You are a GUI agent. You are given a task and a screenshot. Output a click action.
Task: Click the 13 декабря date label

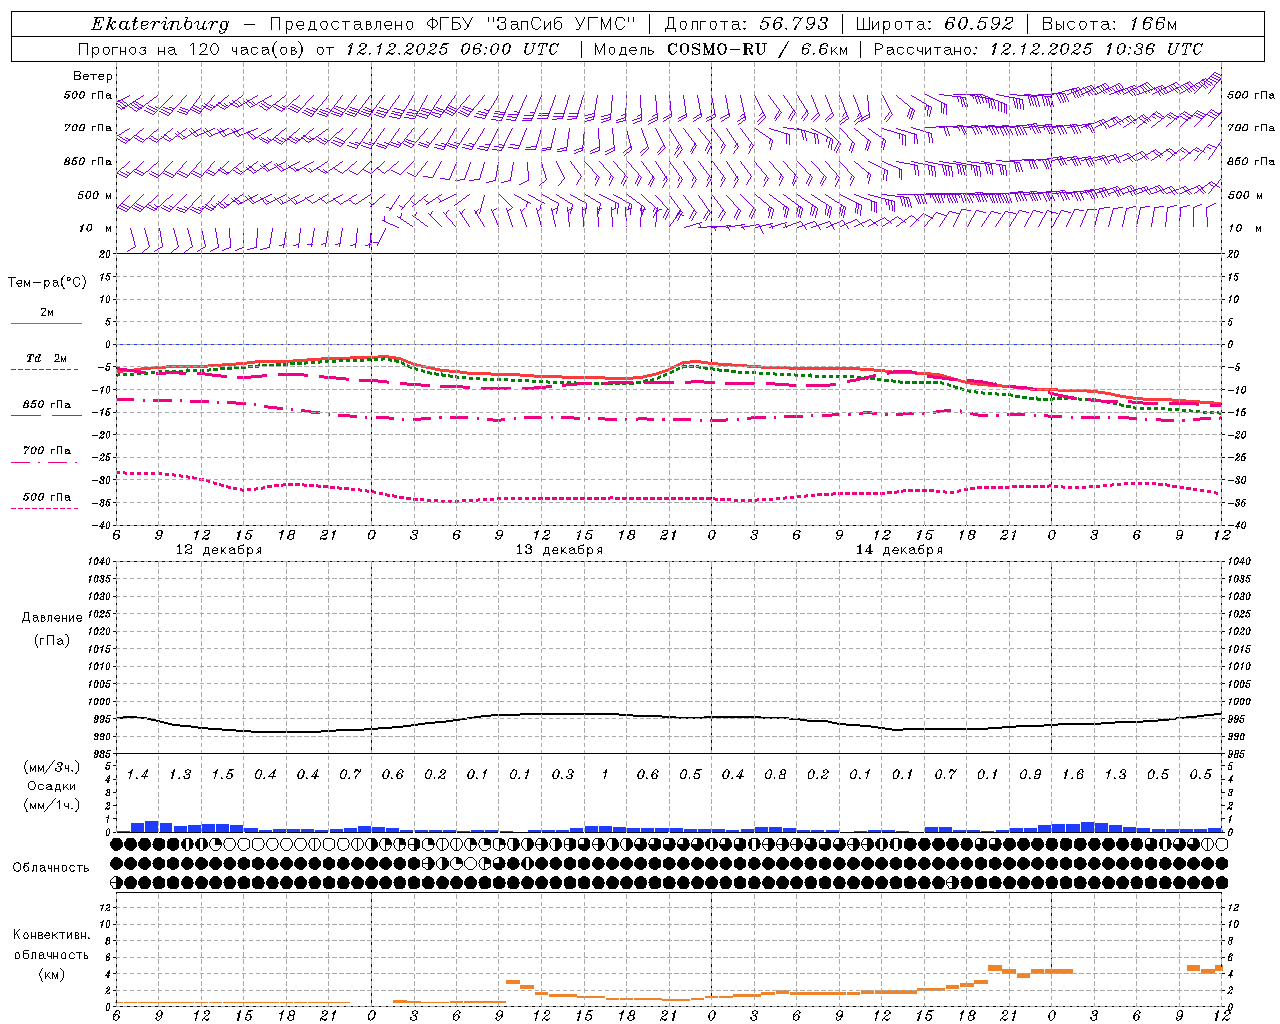559,550
